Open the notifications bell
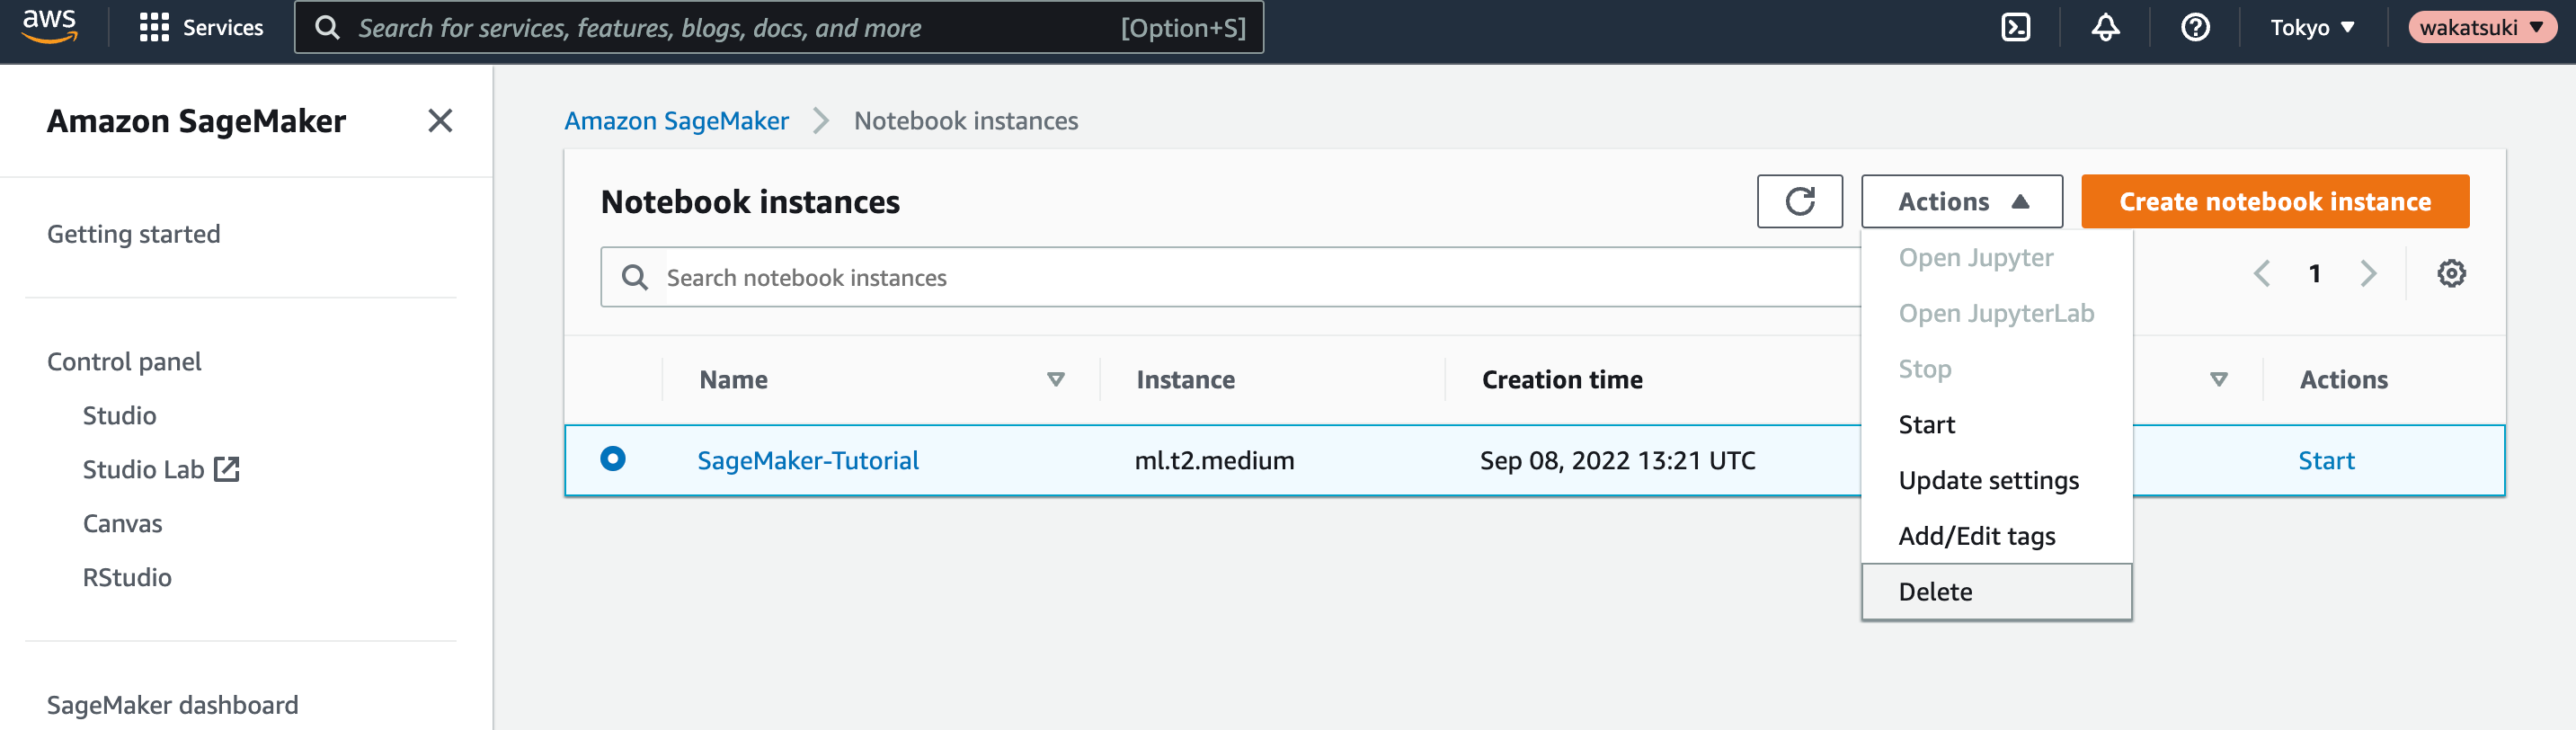Viewport: 2576px width, 730px height. click(2105, 27)
